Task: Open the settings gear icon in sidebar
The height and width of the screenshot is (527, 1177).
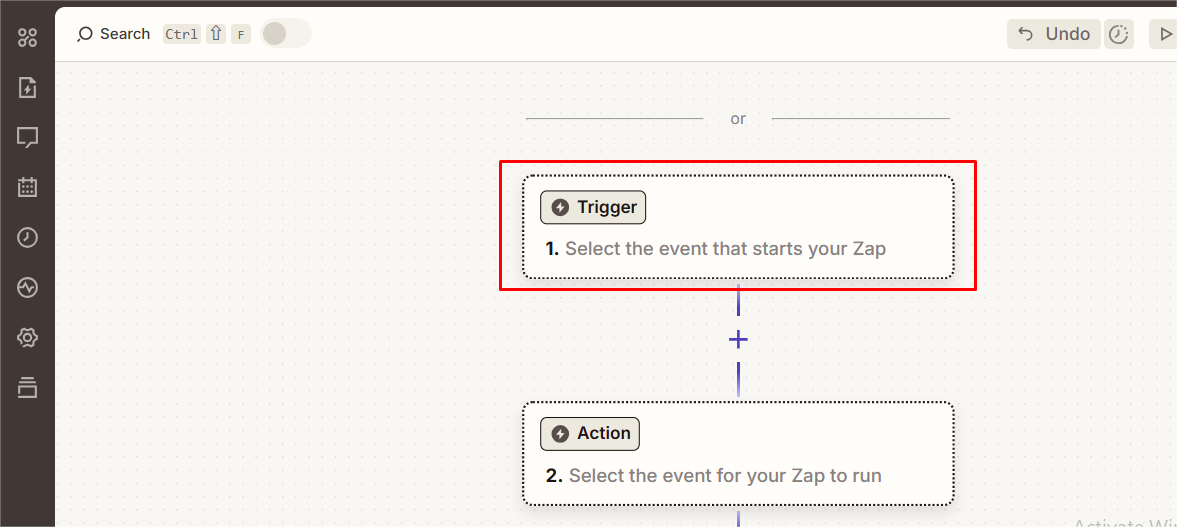Action: point(27,338)
